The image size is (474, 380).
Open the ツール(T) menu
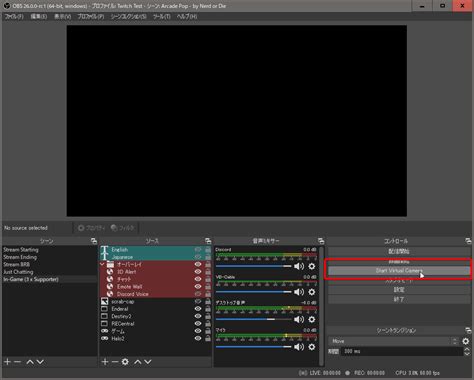point(162,16)
